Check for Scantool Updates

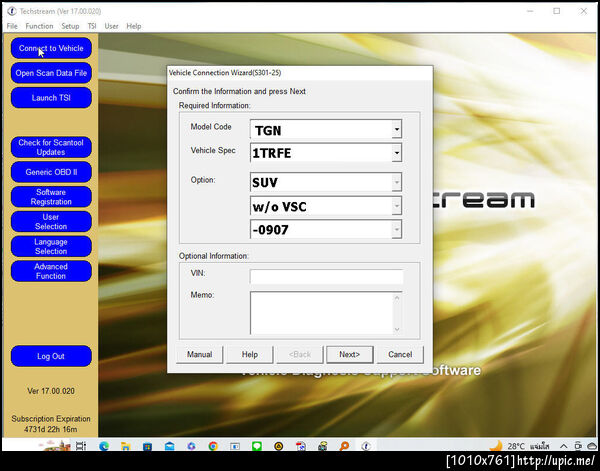coord(51,147)
